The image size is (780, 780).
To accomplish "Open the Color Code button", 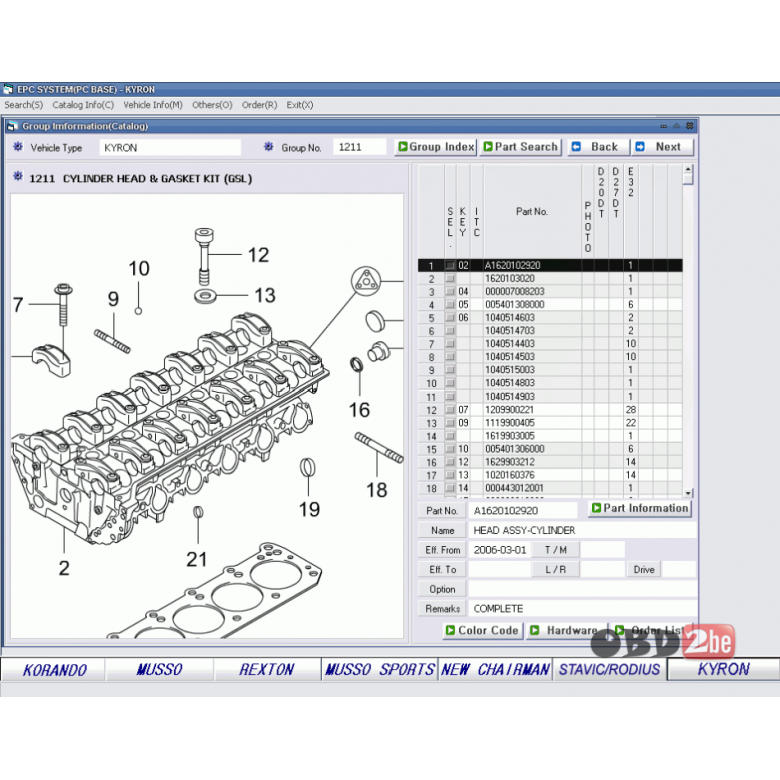I will pos(483,630).
